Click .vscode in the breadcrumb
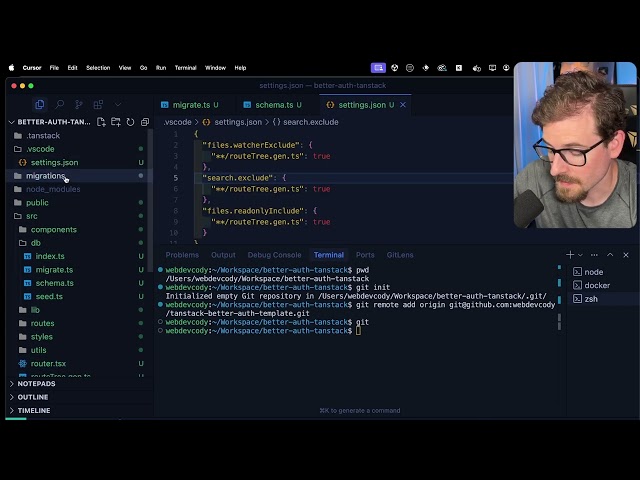 (178, 122)
